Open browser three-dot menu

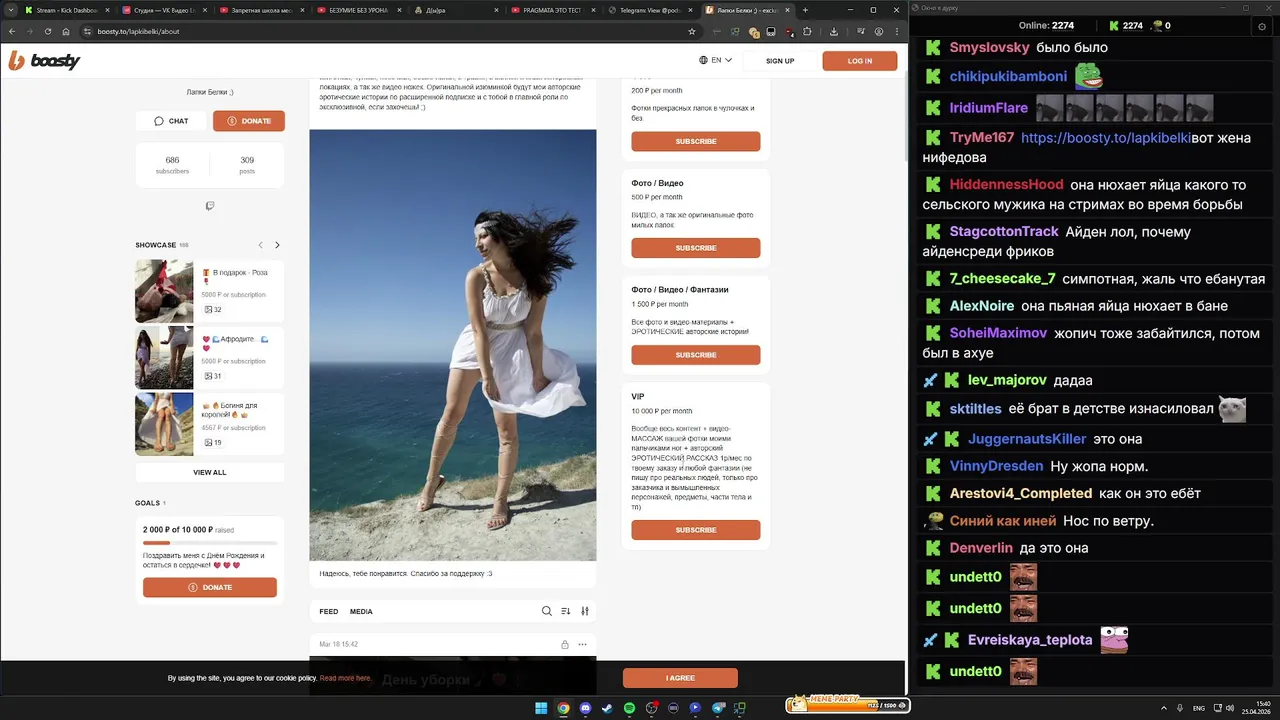click(896, 31)
